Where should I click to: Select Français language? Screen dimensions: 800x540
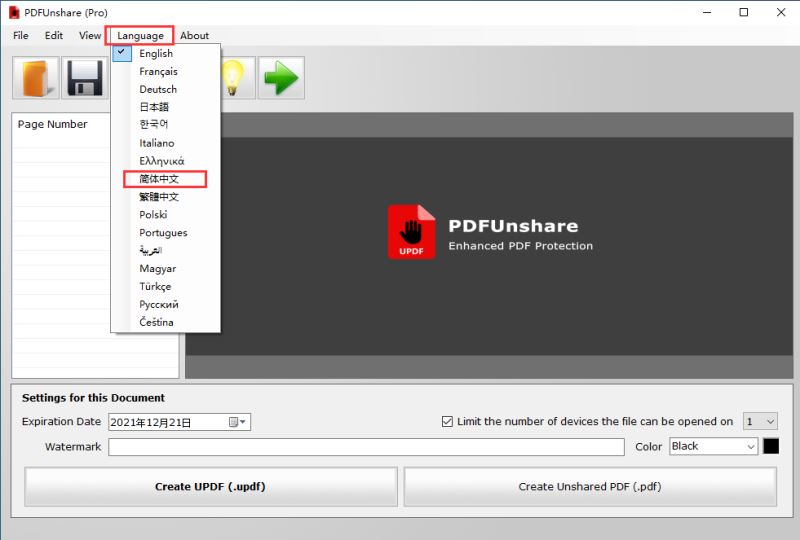[x=166, y=71]
